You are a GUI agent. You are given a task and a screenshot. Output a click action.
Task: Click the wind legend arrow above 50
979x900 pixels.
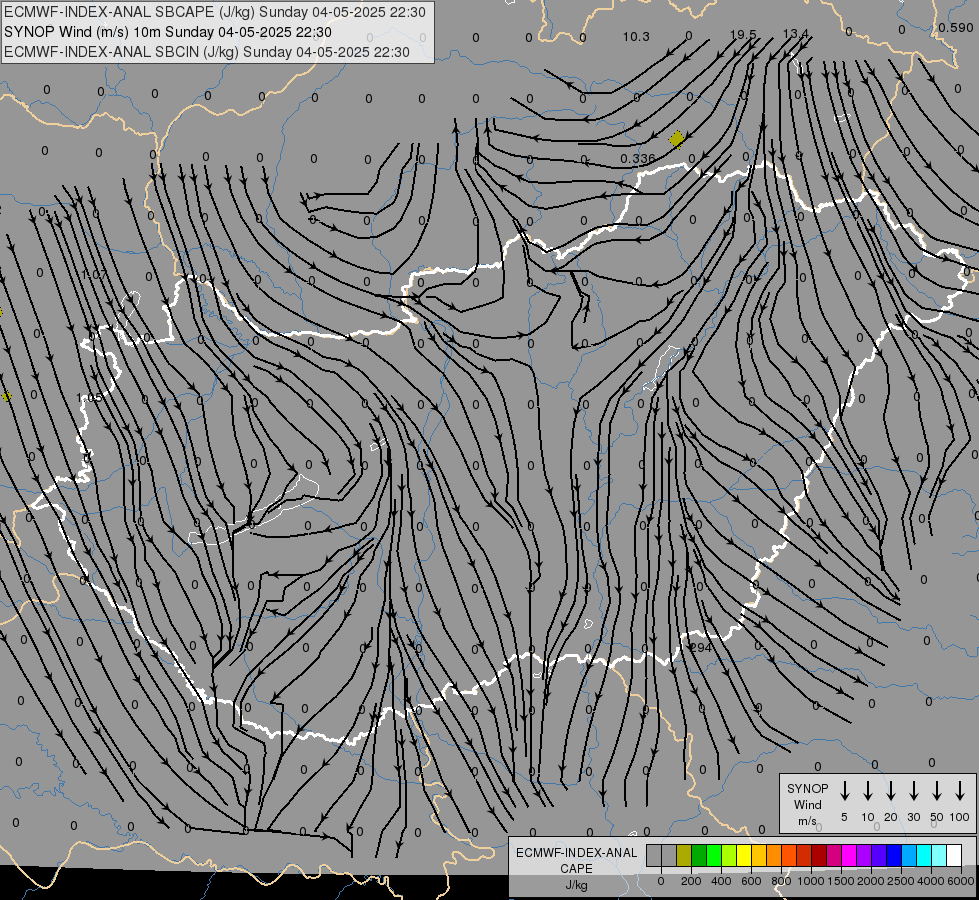tap(937, 791)
